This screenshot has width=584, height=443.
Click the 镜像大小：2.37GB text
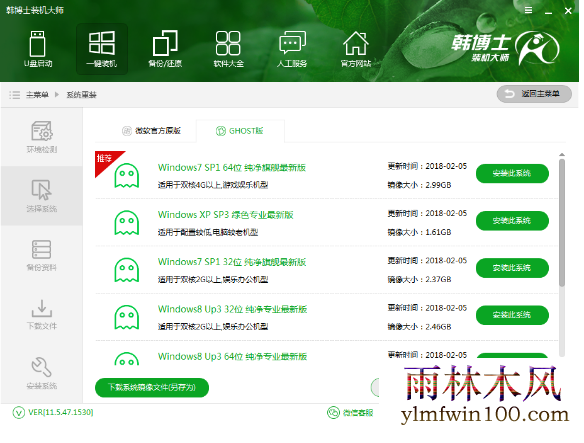pyautogui.click(x=419, y=279)
